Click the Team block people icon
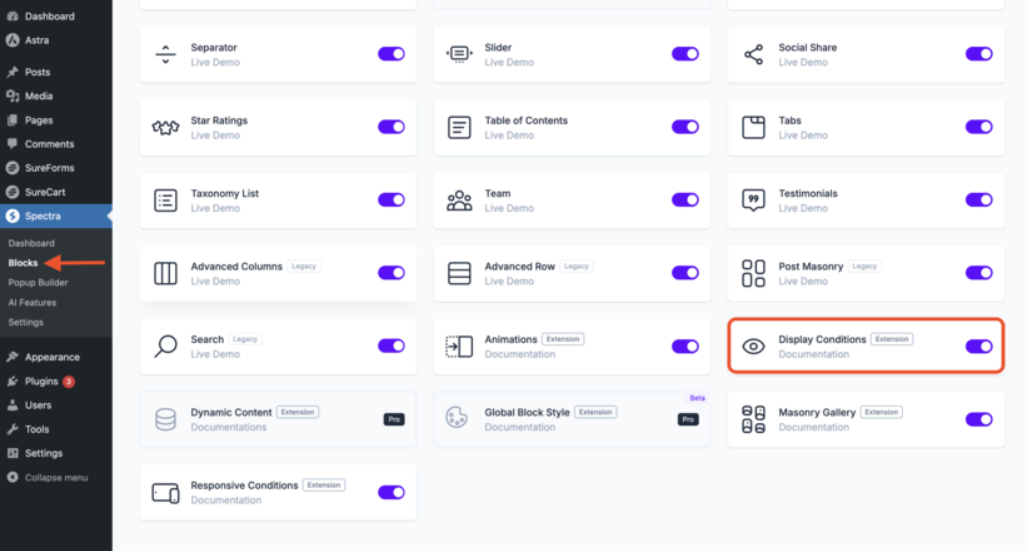 (x=459, y=200)
